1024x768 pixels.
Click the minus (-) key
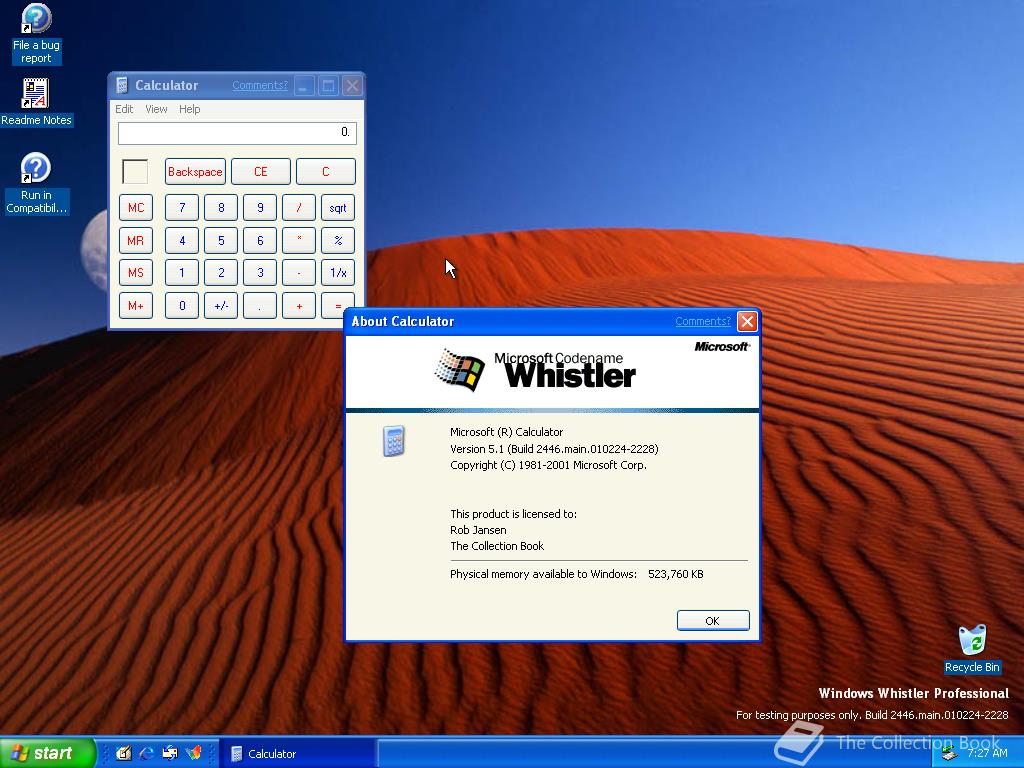tap(299, 272)
